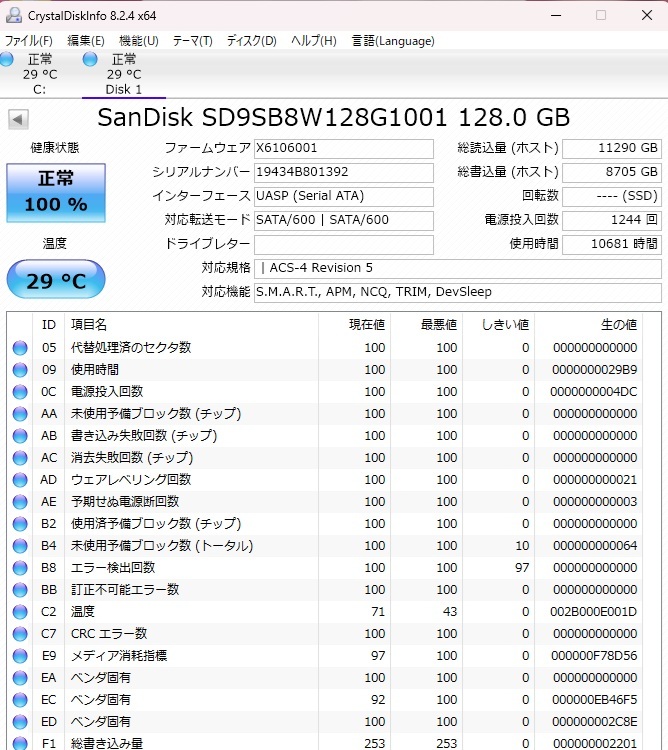Click the status icon for attribute EC
This screenshot has width=668, height=750.
click(20, 700)
